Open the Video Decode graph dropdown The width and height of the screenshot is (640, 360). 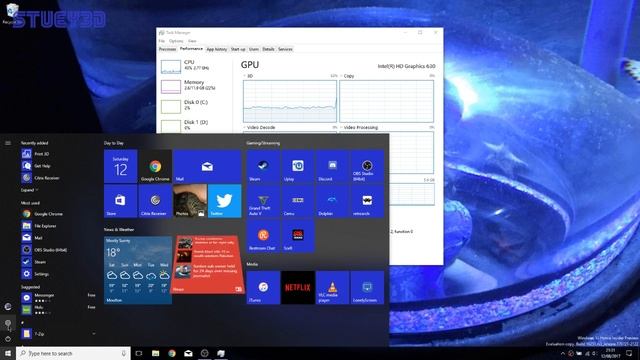259,127
